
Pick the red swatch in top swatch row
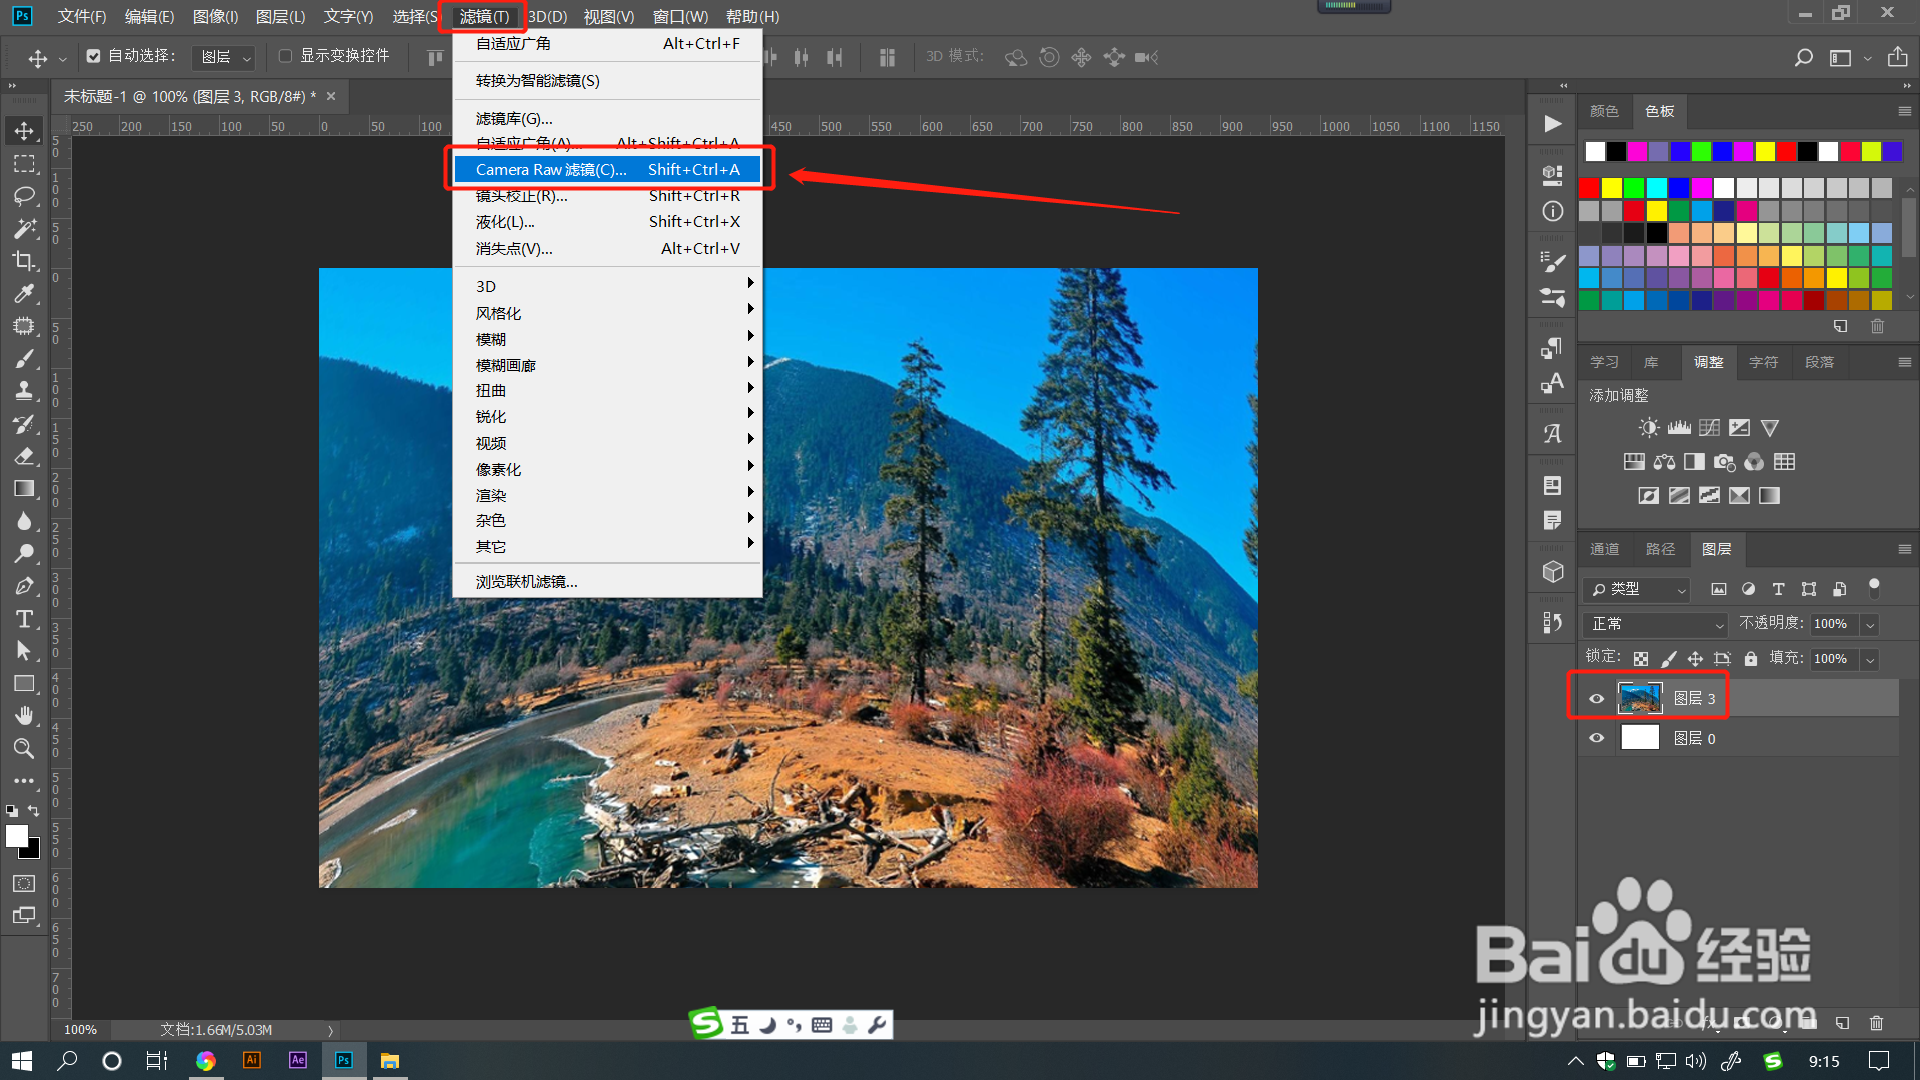click(1786, 151)
